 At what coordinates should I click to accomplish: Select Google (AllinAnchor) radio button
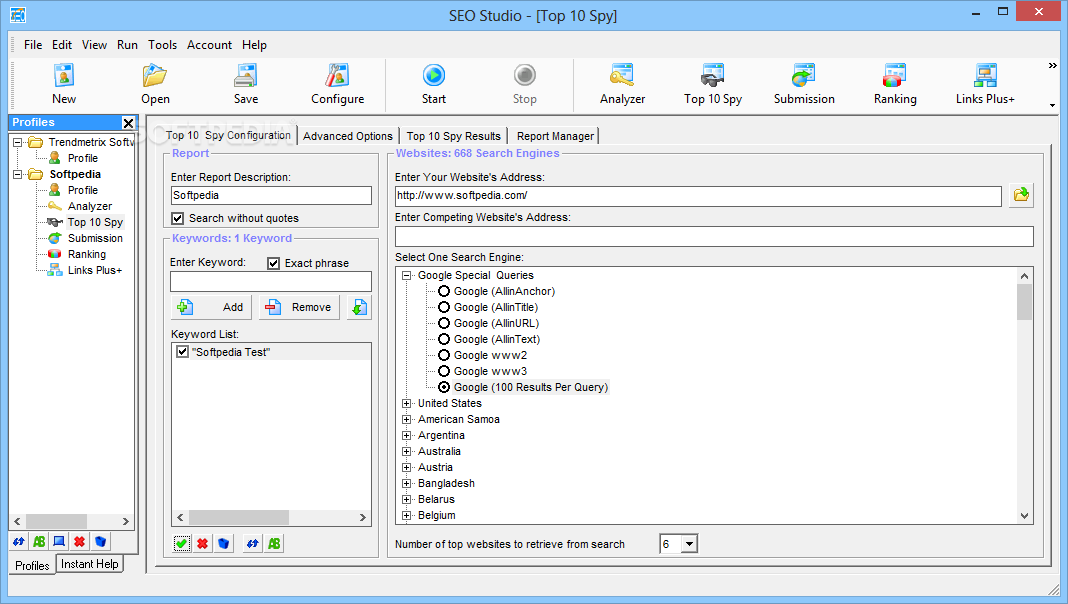coord(444,291)
